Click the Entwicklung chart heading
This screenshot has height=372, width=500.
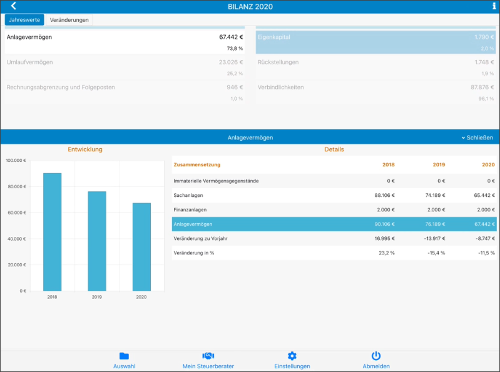pos(85,149)
